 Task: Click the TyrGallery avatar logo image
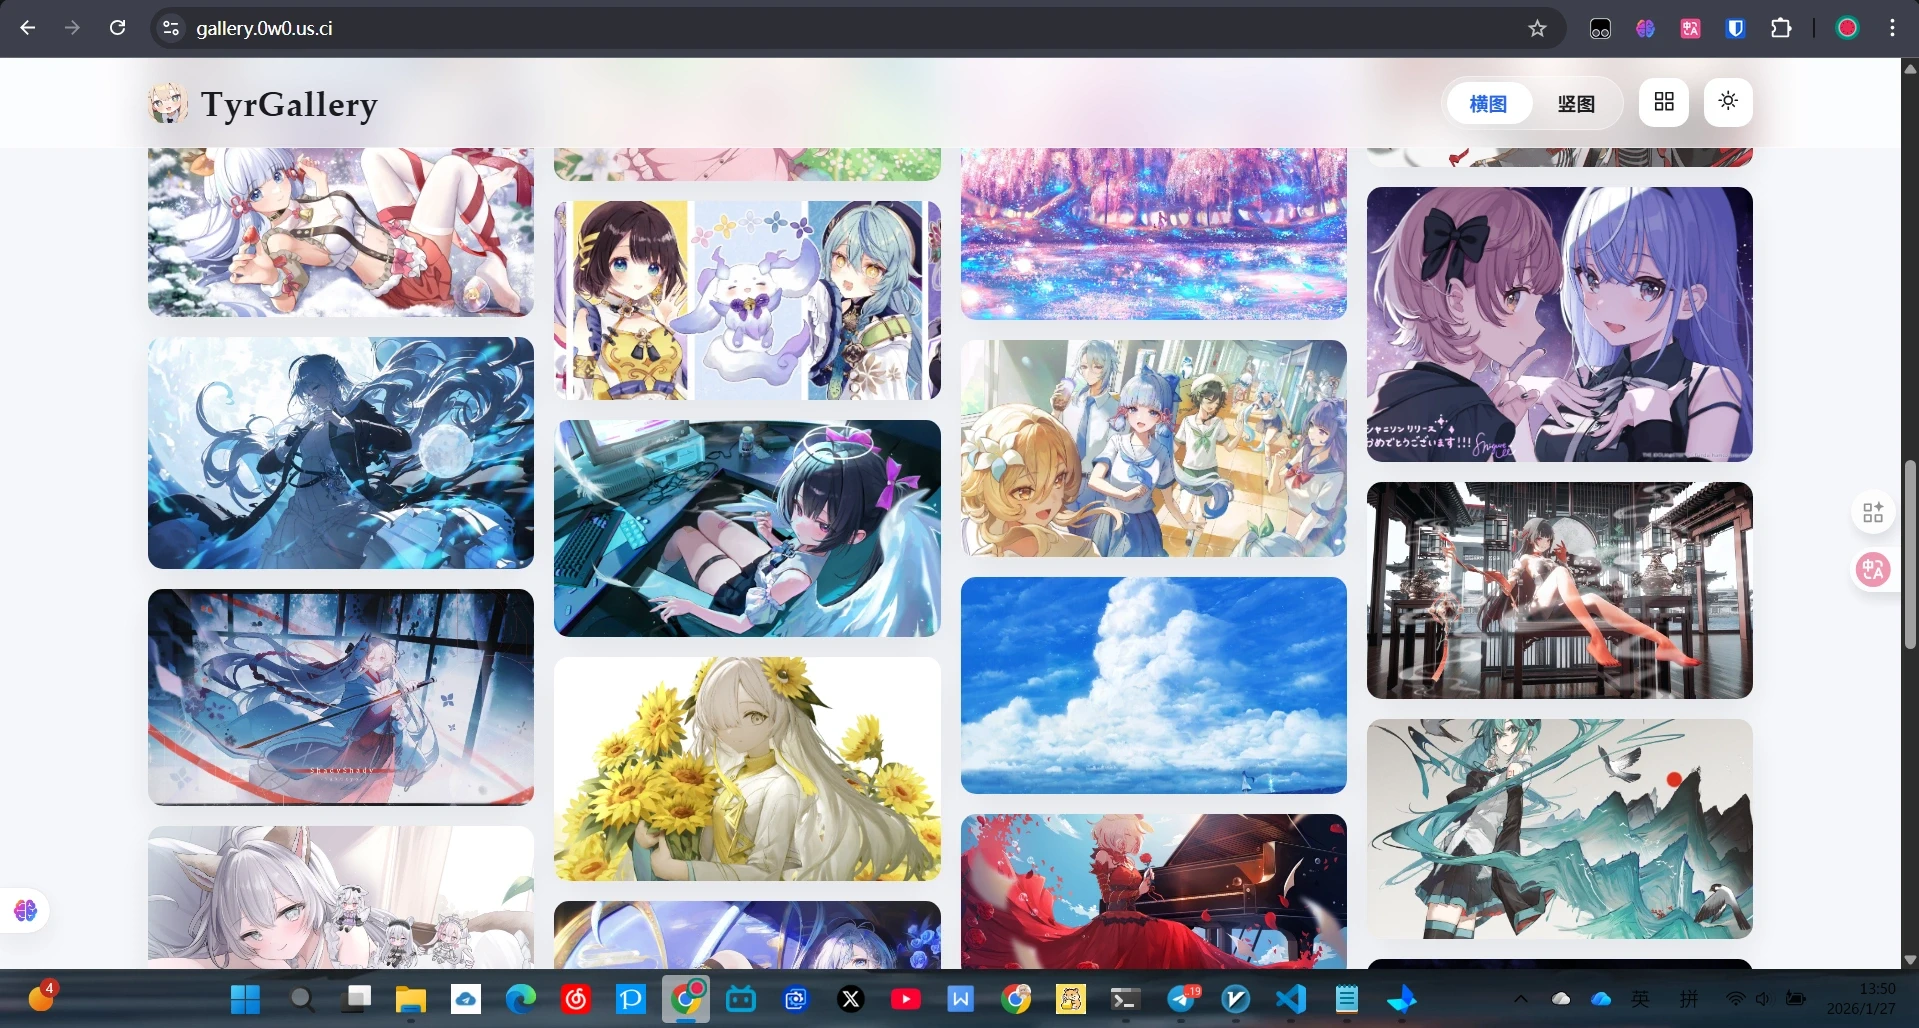(x=168, y=104)
